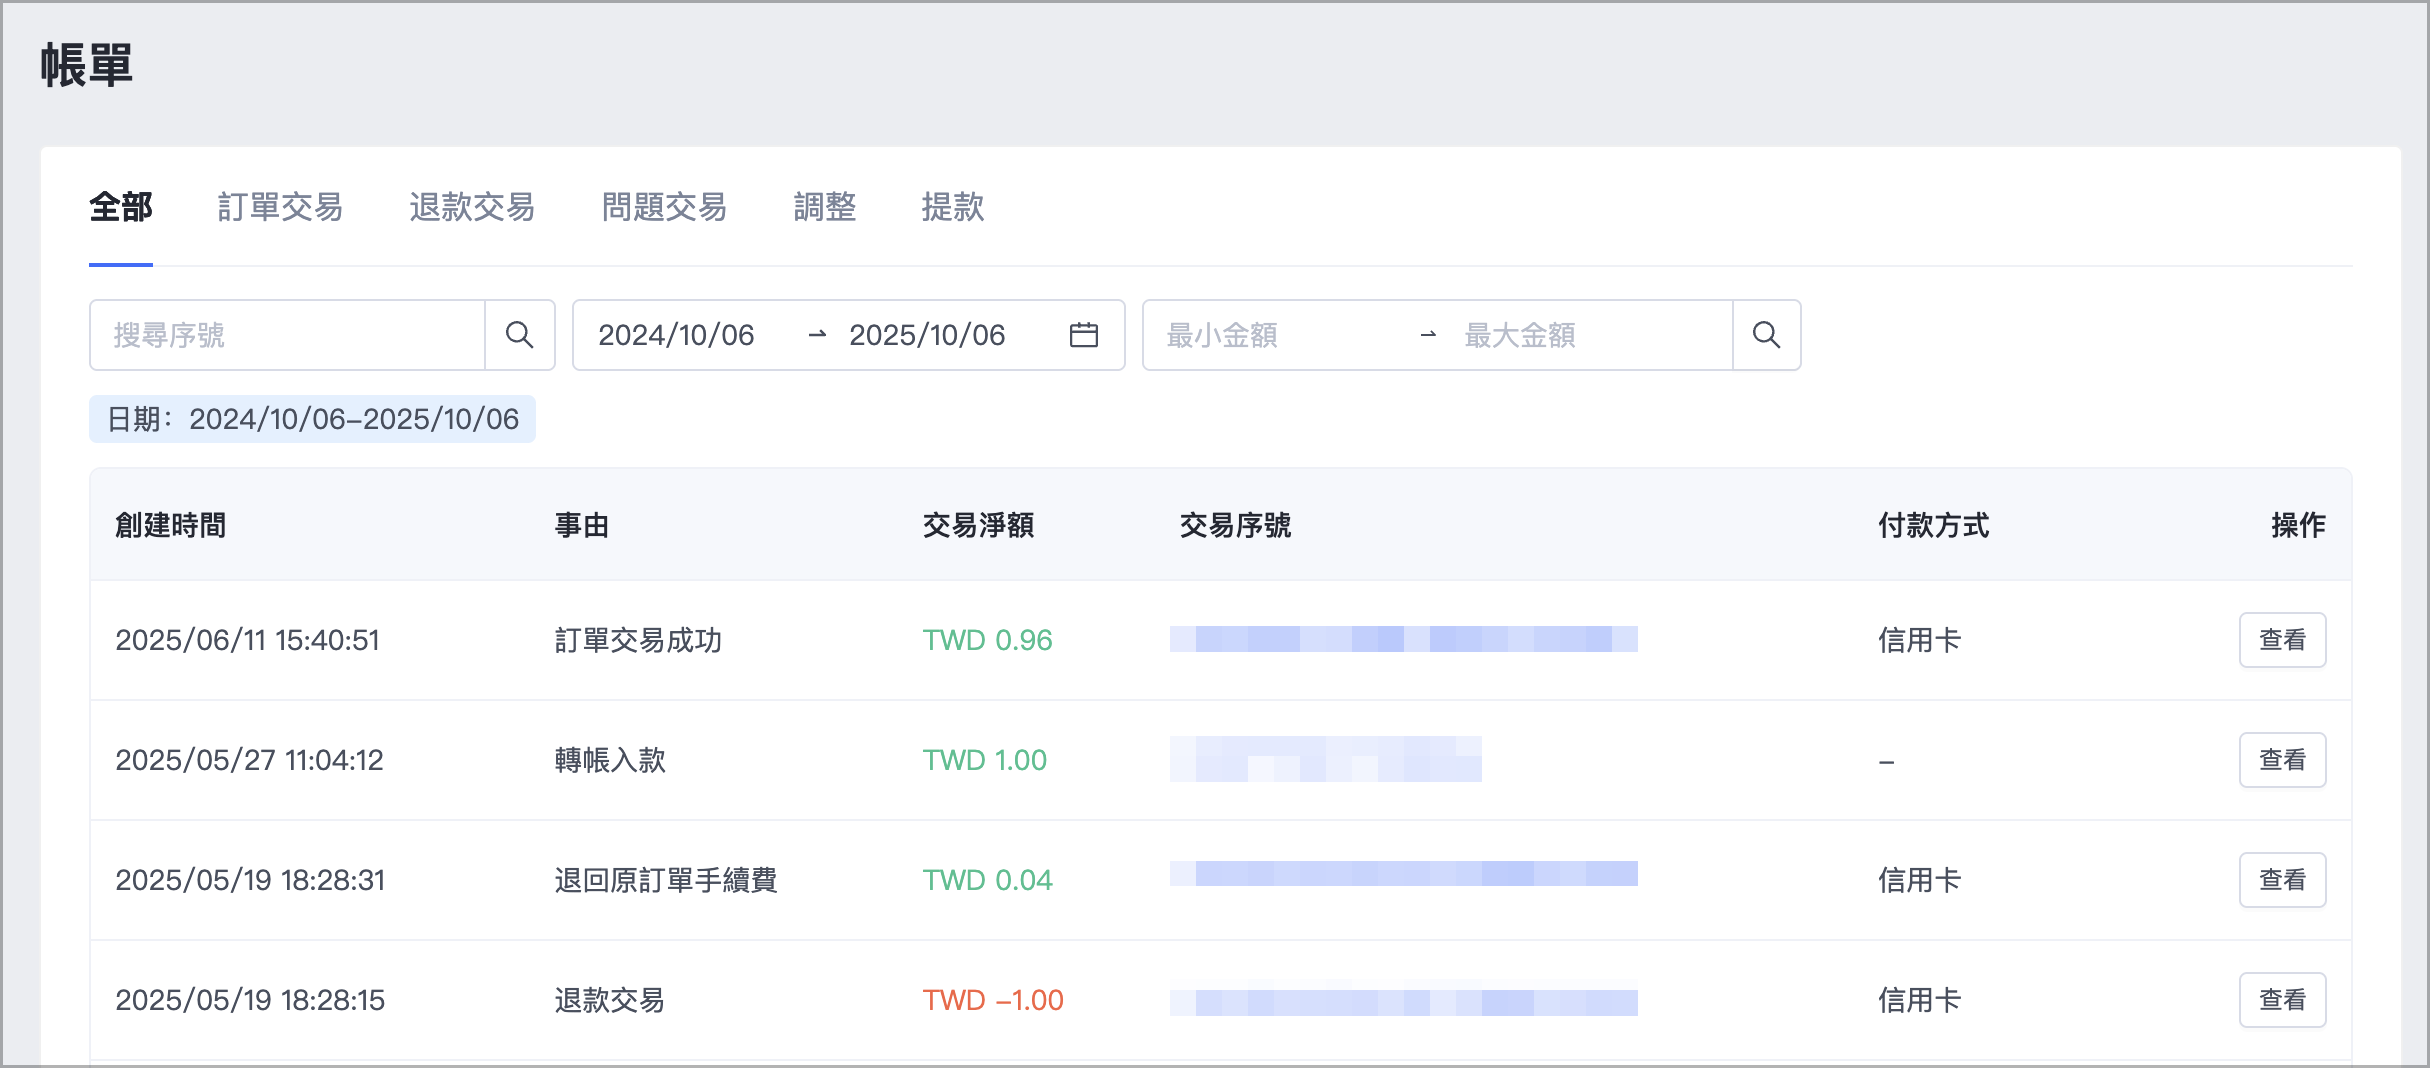Click the 操作 column header

(x=2298, y=525)
